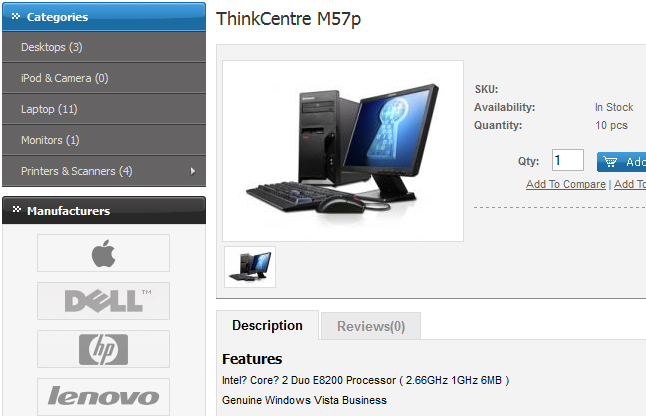Go to the Monitors (1) category

50,140
